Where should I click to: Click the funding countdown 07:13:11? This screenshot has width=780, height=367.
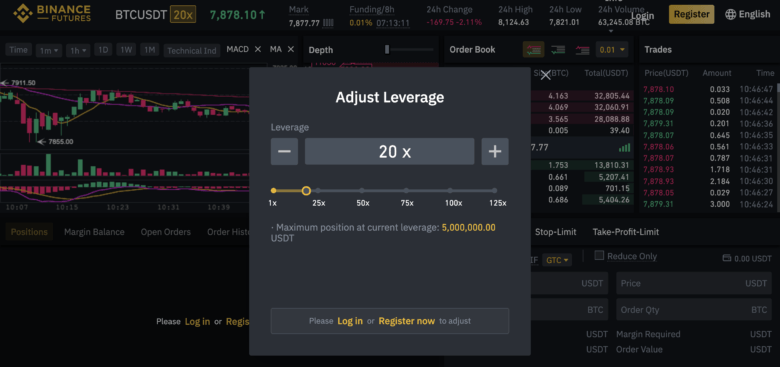[x=393, y=23]
